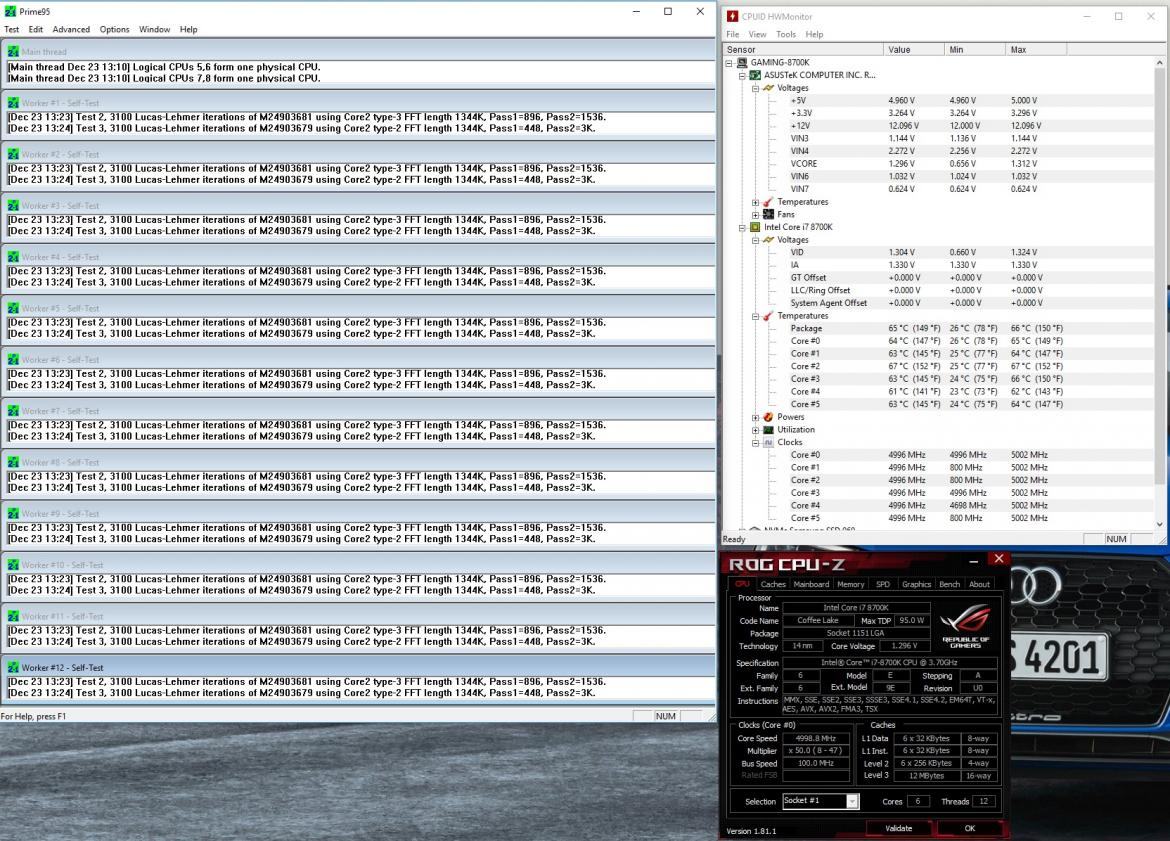Click the Validate button in CPU-Z
1170x841 pixels.
click(x=898, y=828)
